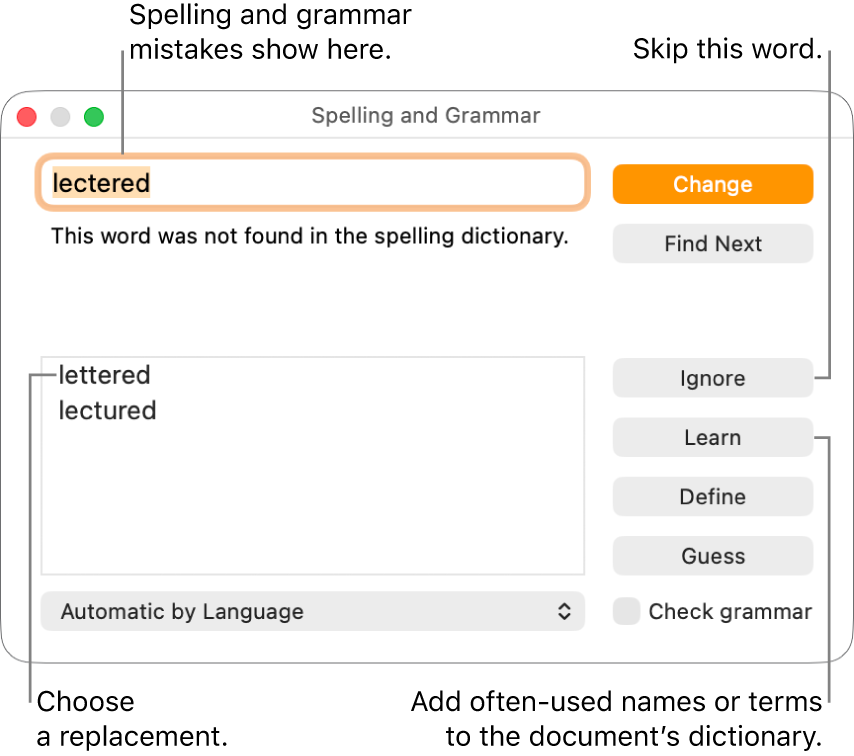The image size is (854, 756).
Task: Click the orange Change button
Action: (x=712, y=184)
